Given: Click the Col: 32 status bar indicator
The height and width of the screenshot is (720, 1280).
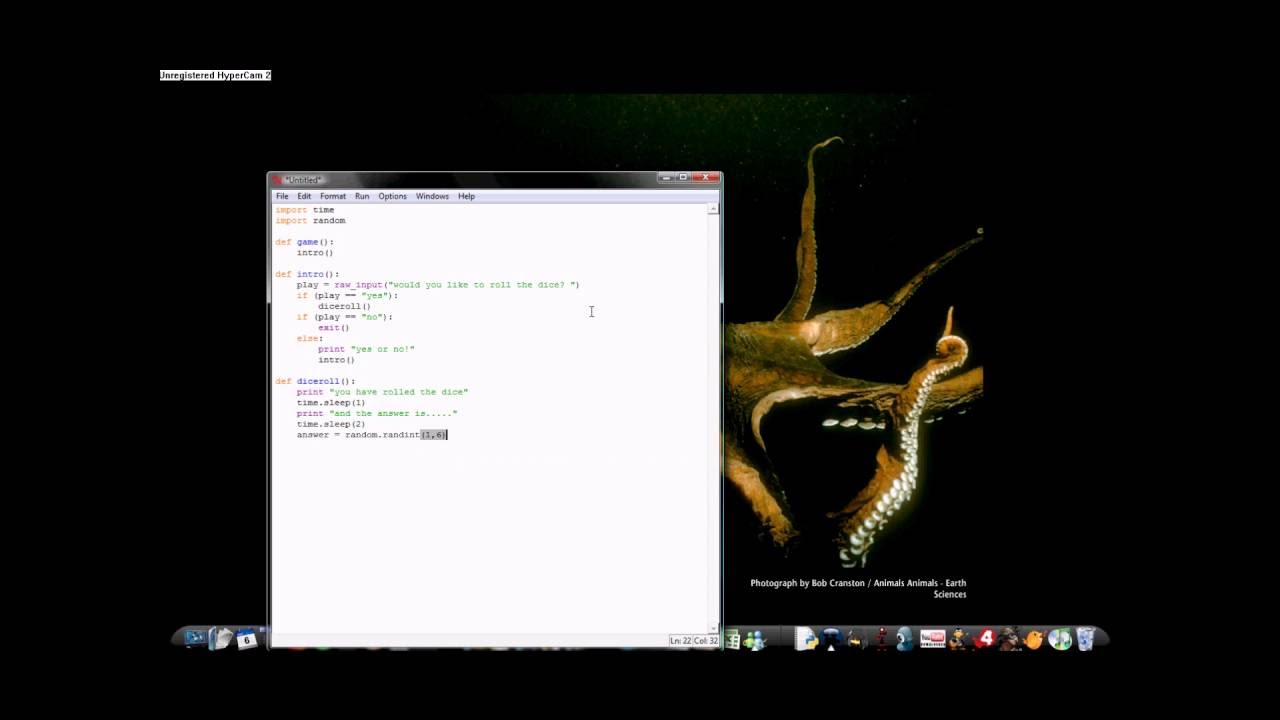Looking at the screenshot, I should tap(706, 641).
